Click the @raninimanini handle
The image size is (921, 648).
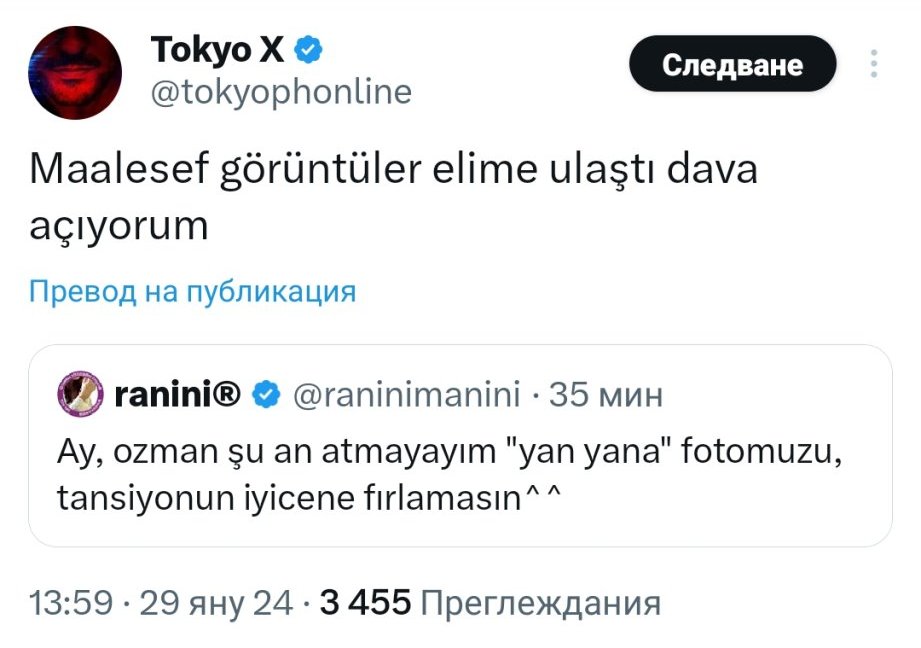tap(406, 395)
